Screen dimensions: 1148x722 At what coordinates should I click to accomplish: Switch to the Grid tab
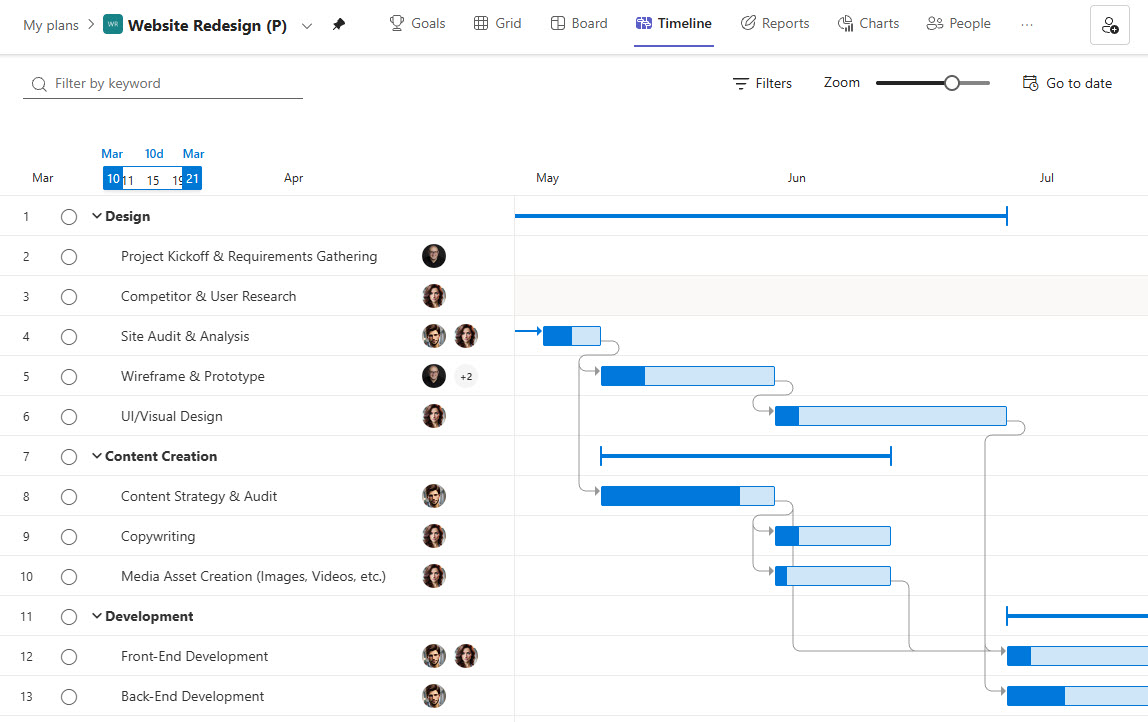[497, 23]
